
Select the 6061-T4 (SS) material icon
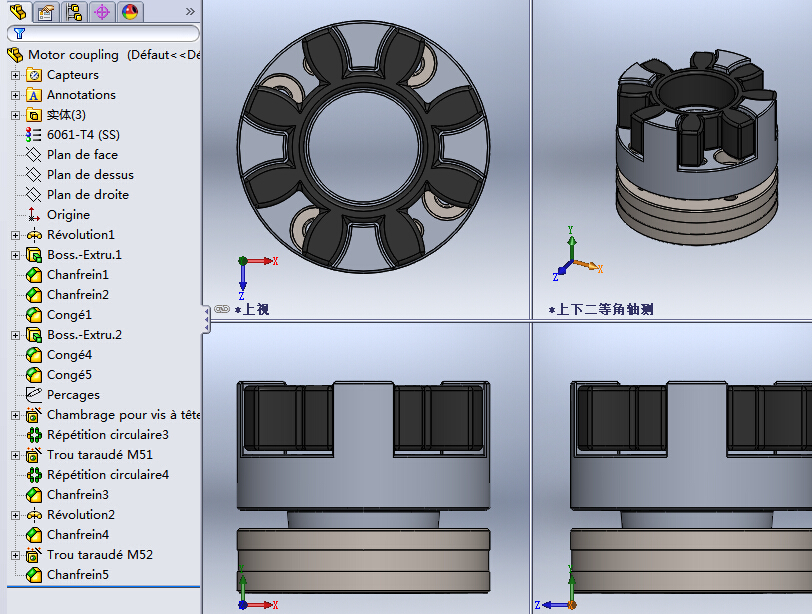(34, 135)
